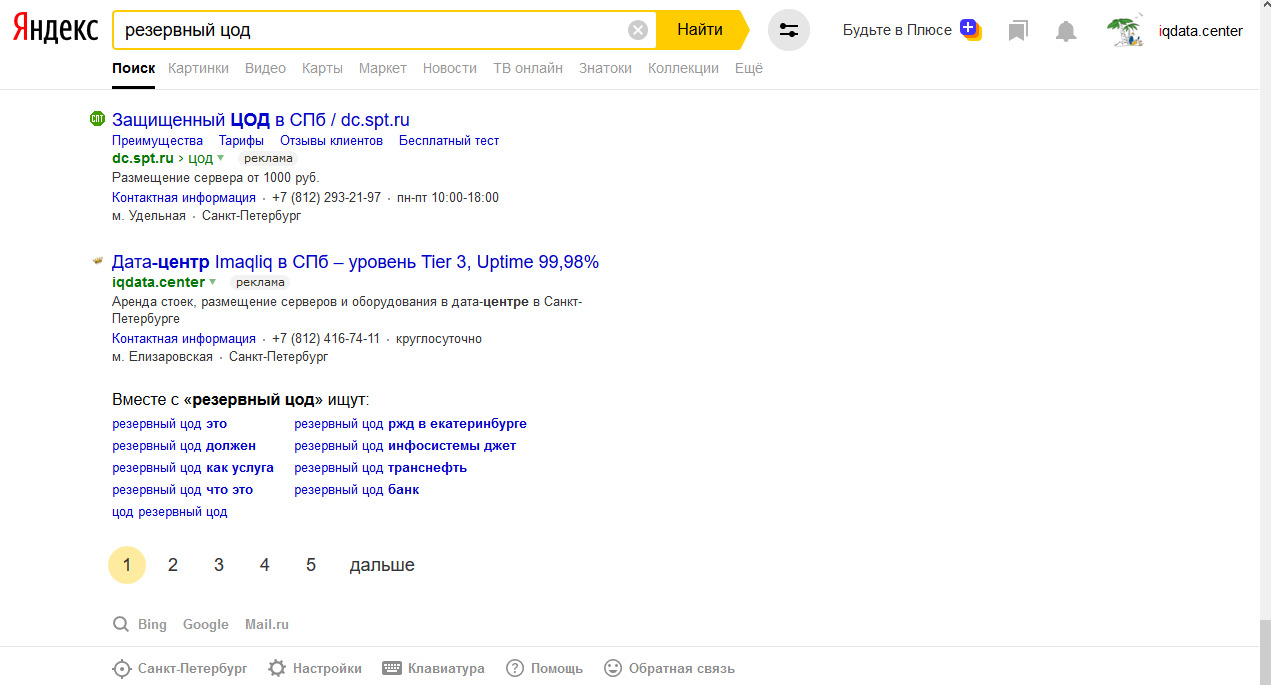The image size is (1271, 685).
Task: Switch to the Маркет tab
Action: (383, 68)
